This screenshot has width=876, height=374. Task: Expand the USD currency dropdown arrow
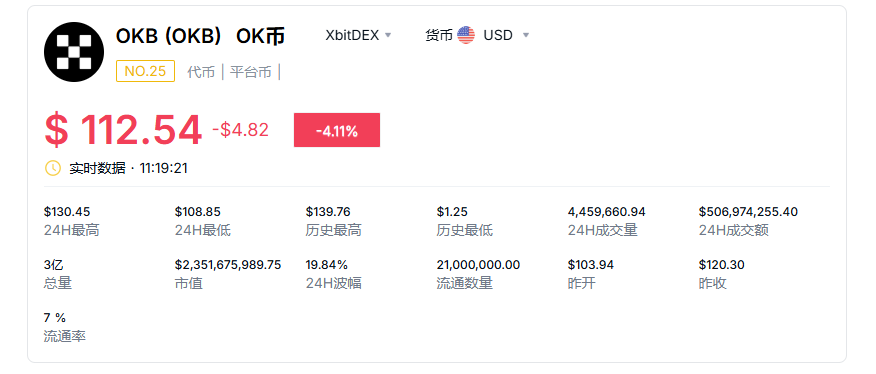click(525, 35)
